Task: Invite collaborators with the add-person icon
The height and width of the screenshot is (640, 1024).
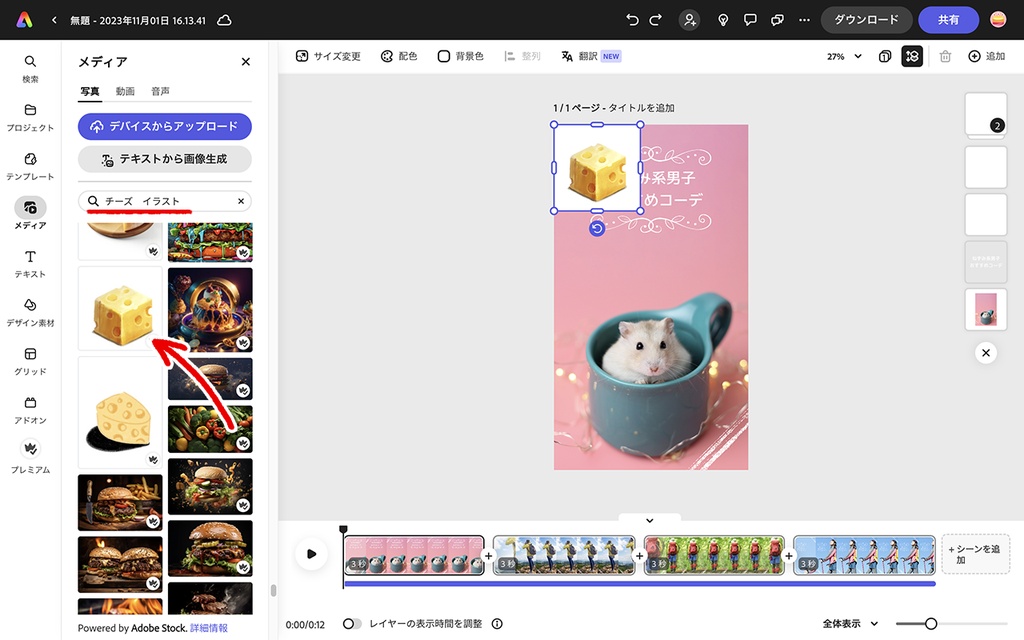Action: pos(690,20)
